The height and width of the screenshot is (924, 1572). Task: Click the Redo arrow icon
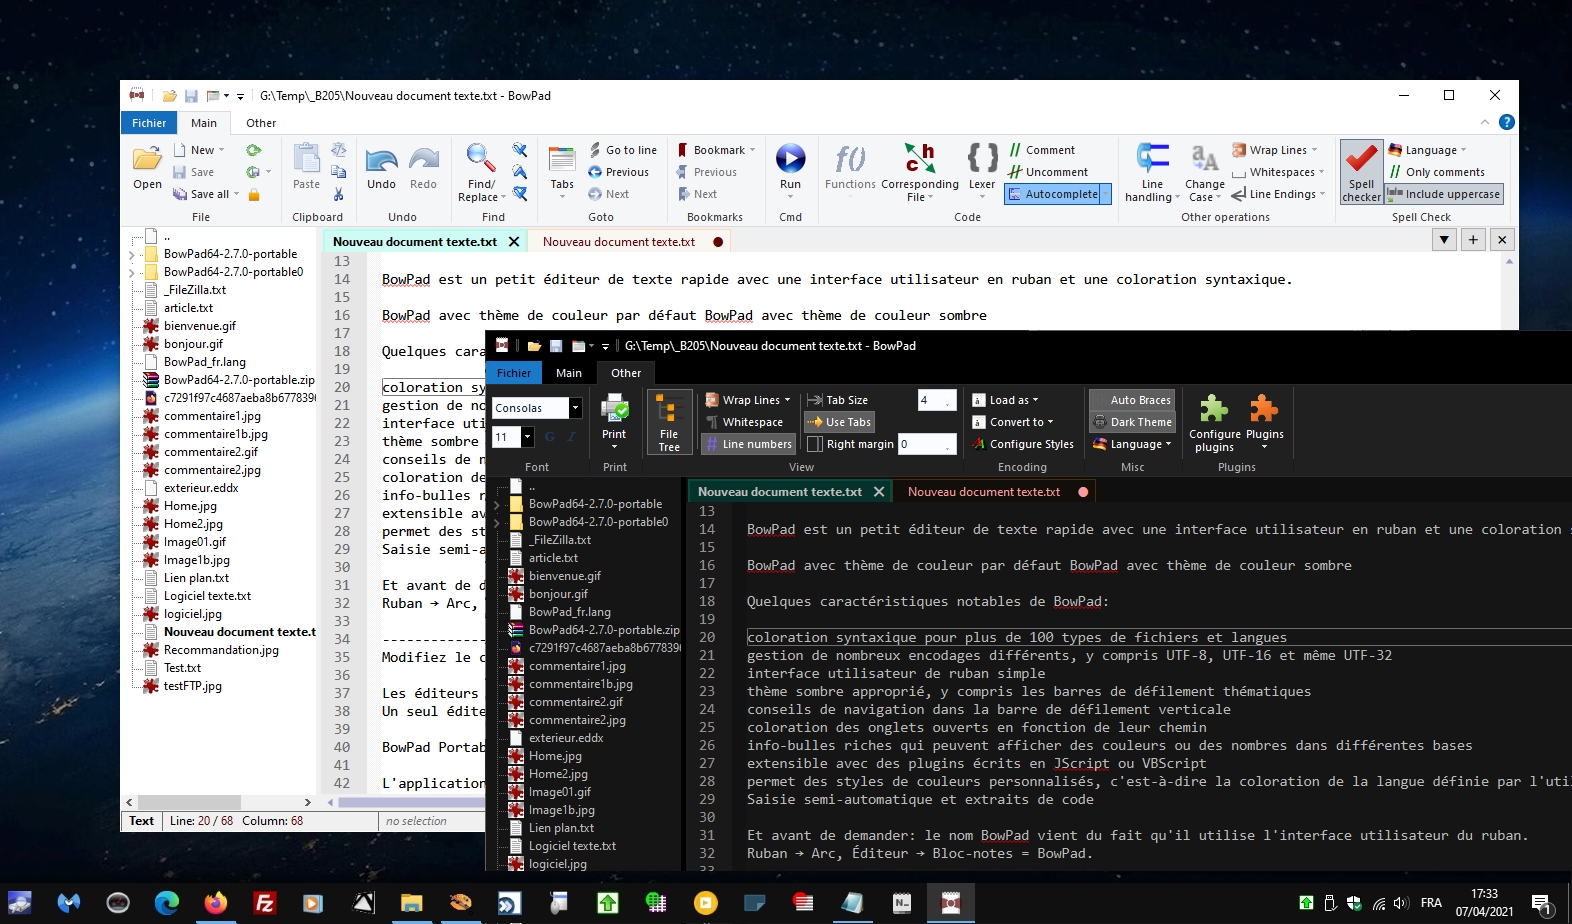click(423, 160)
